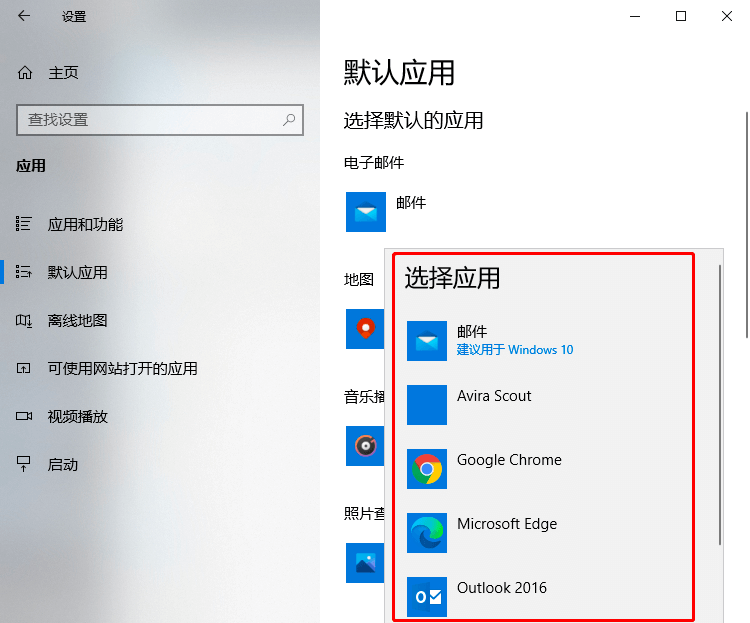The image size is (750, 623).
Task: Click the back arrow in Settings header
Action: pyautogui.click(x=24, y=16)
